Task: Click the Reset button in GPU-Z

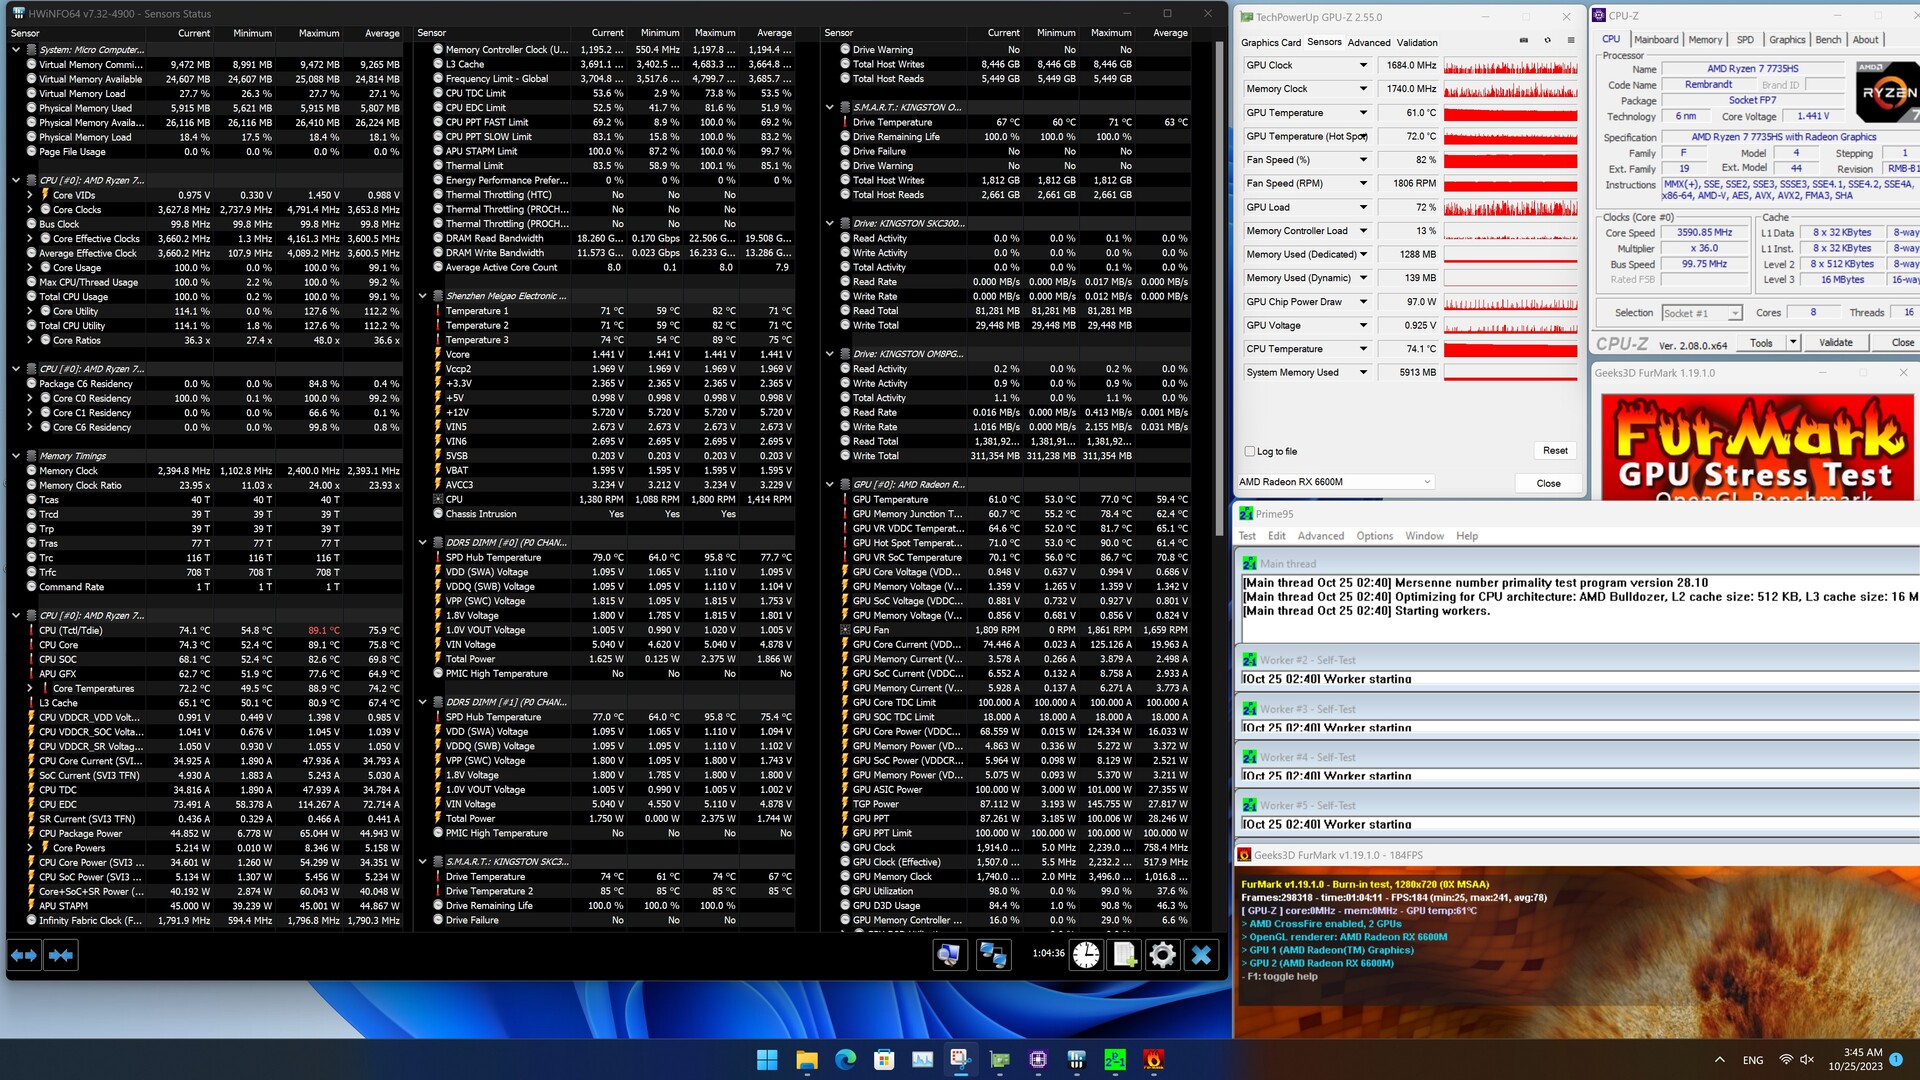Action: click(1555, 451)
